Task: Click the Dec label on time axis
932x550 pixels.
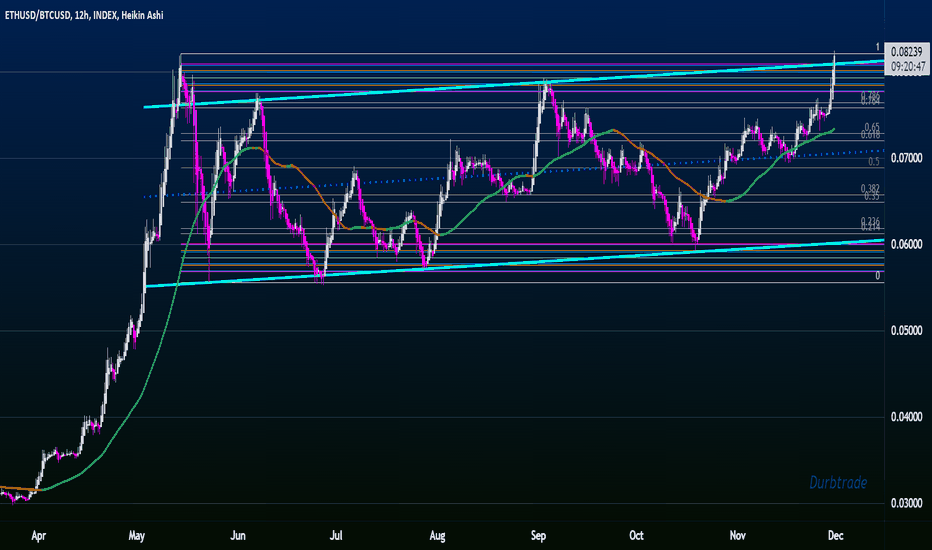Action: pos(835,536)
